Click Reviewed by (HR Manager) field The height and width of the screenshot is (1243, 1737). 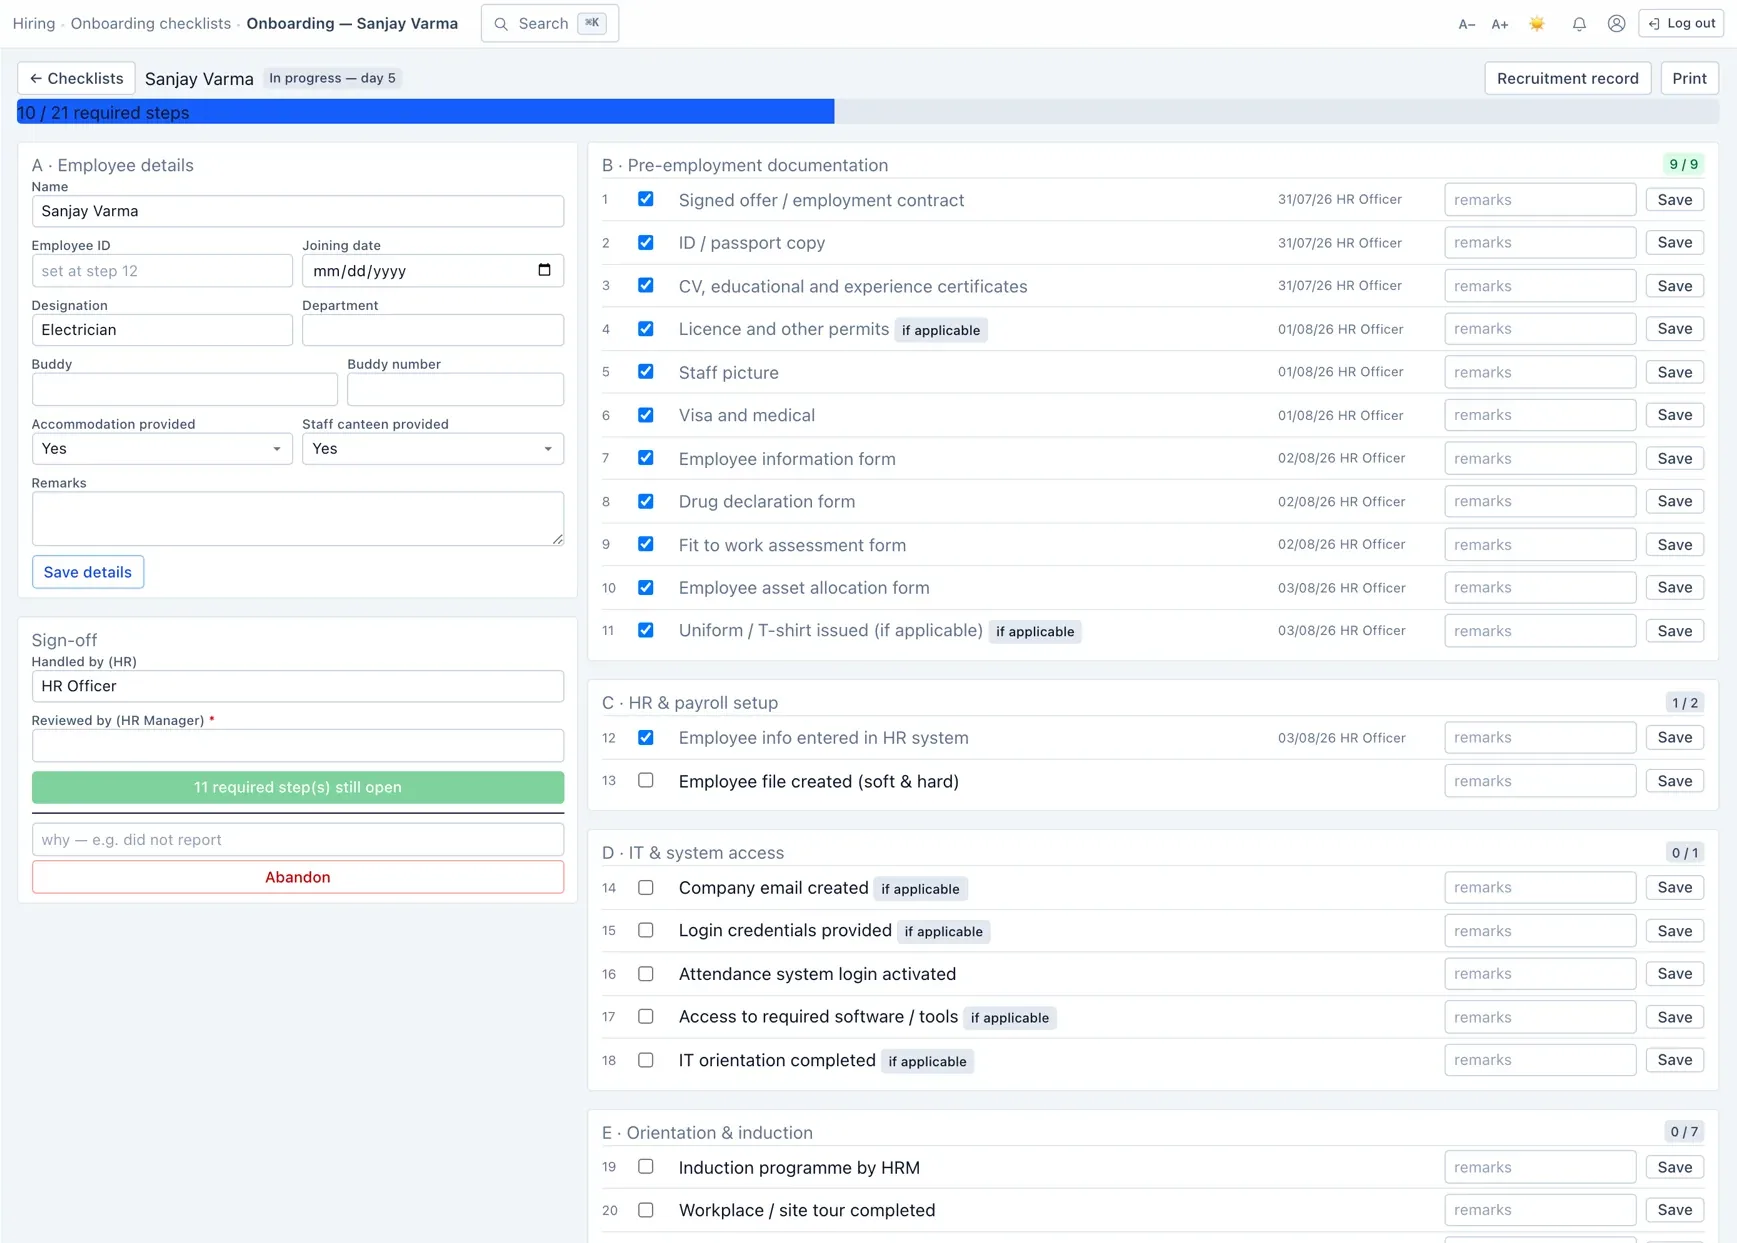pos(298,745)
